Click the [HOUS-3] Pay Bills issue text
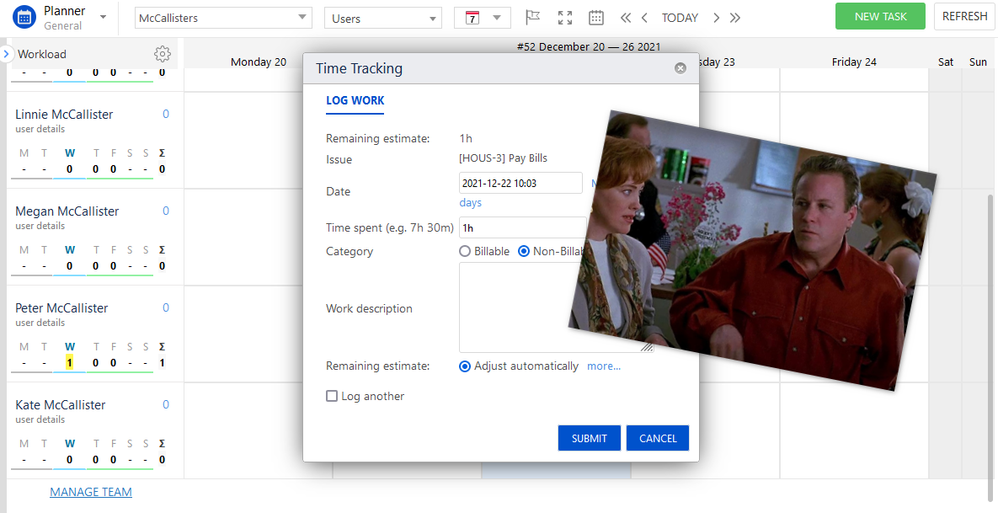This screenshot has width=998, height=513. 503,158
